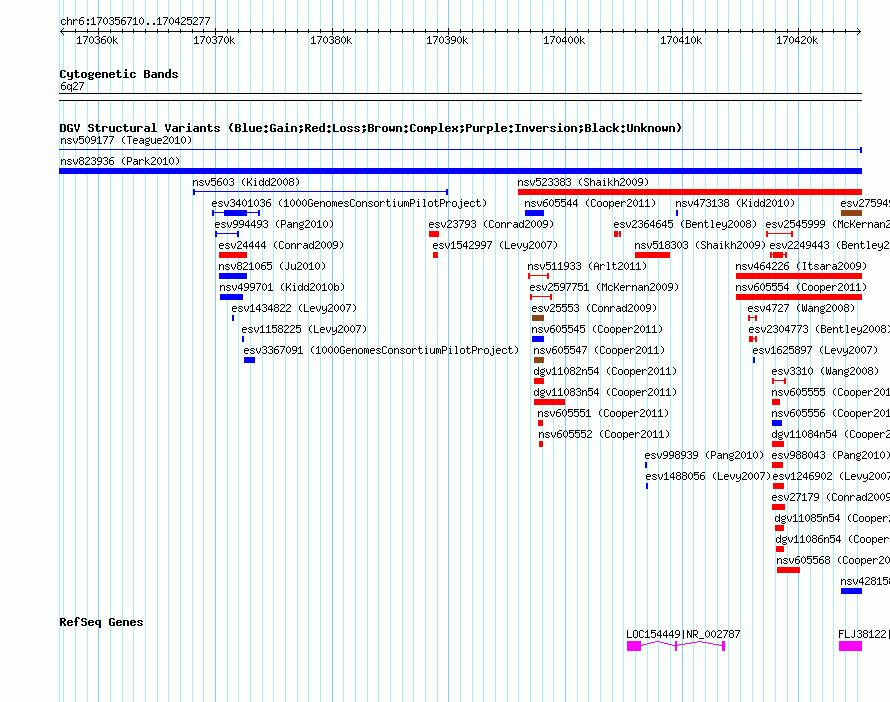Click esv1625897 (Levy2007) label
The width and height of the screenshot is (890, 702).
(815, 350)
